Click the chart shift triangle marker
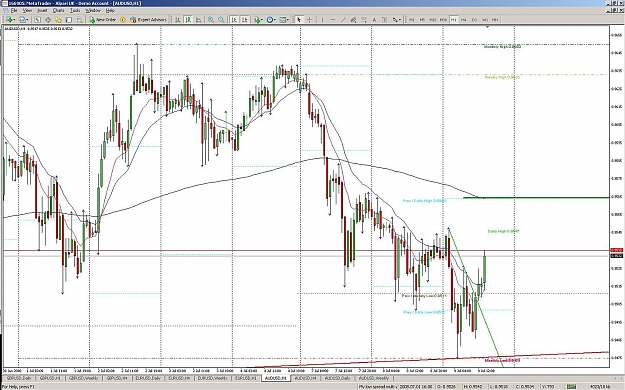 pos(487,27)
